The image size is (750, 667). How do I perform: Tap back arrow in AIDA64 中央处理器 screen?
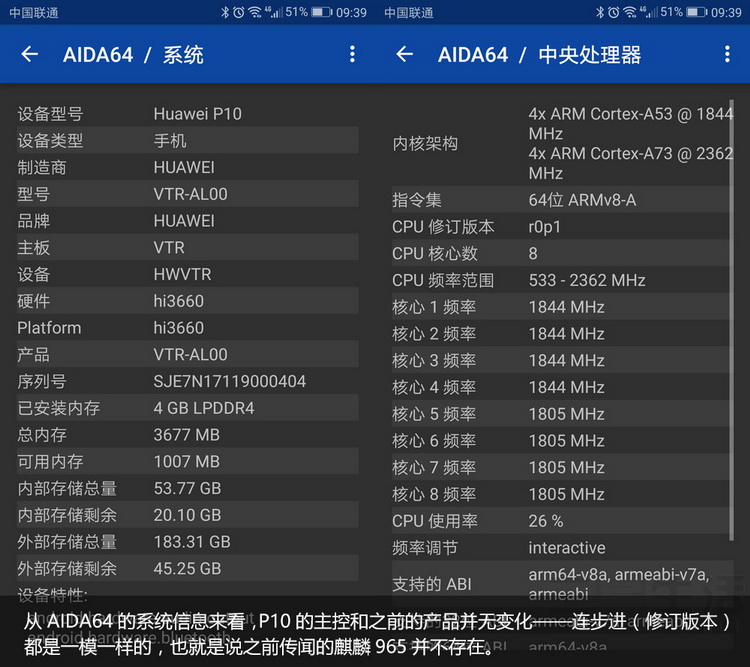(405, 54)
